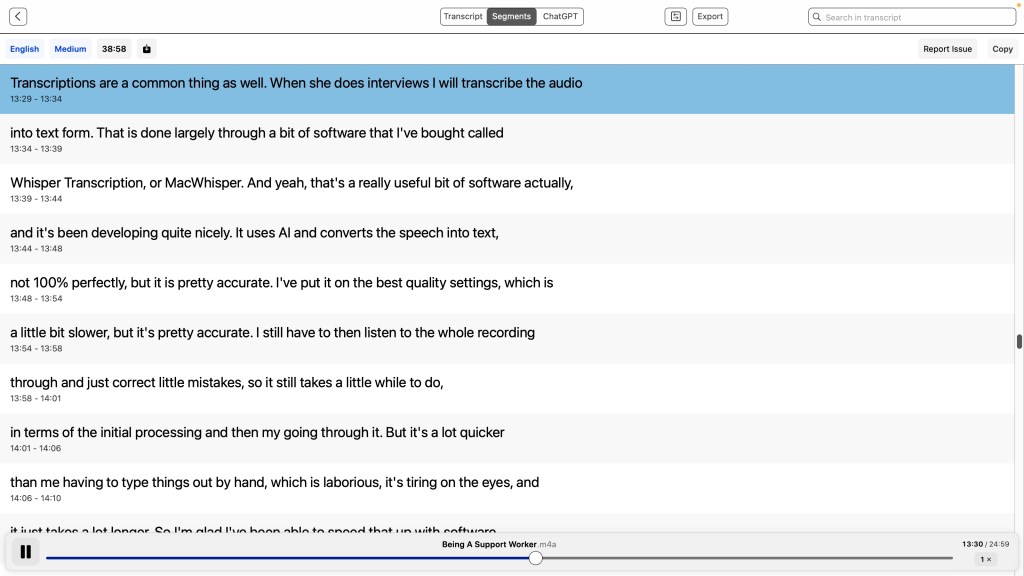Viewport: 1024px width, 576px height.
Task: Click the Report Issue button
Action: [947, 48]
